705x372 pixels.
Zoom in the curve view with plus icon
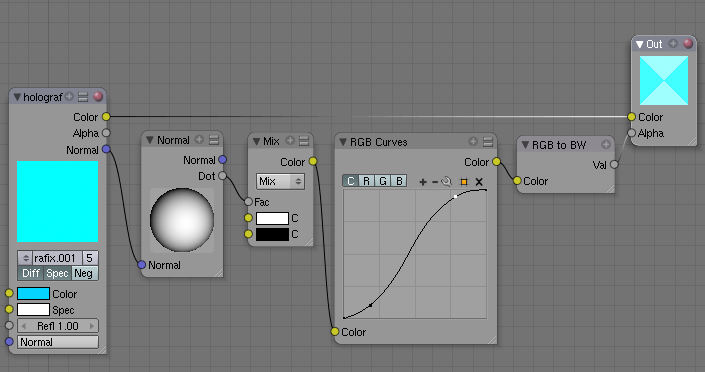[423, 182]
